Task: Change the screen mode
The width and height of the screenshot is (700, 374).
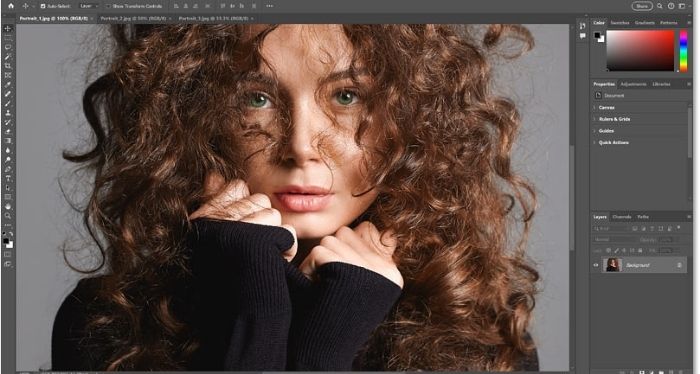Action: pos(8,264)
